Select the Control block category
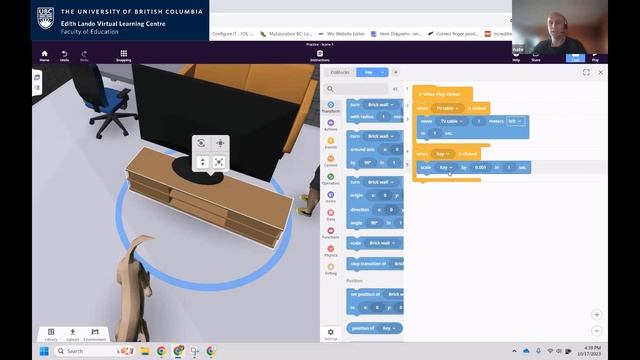The width and height of the screenshot is (640, 360). coord(331,161)
